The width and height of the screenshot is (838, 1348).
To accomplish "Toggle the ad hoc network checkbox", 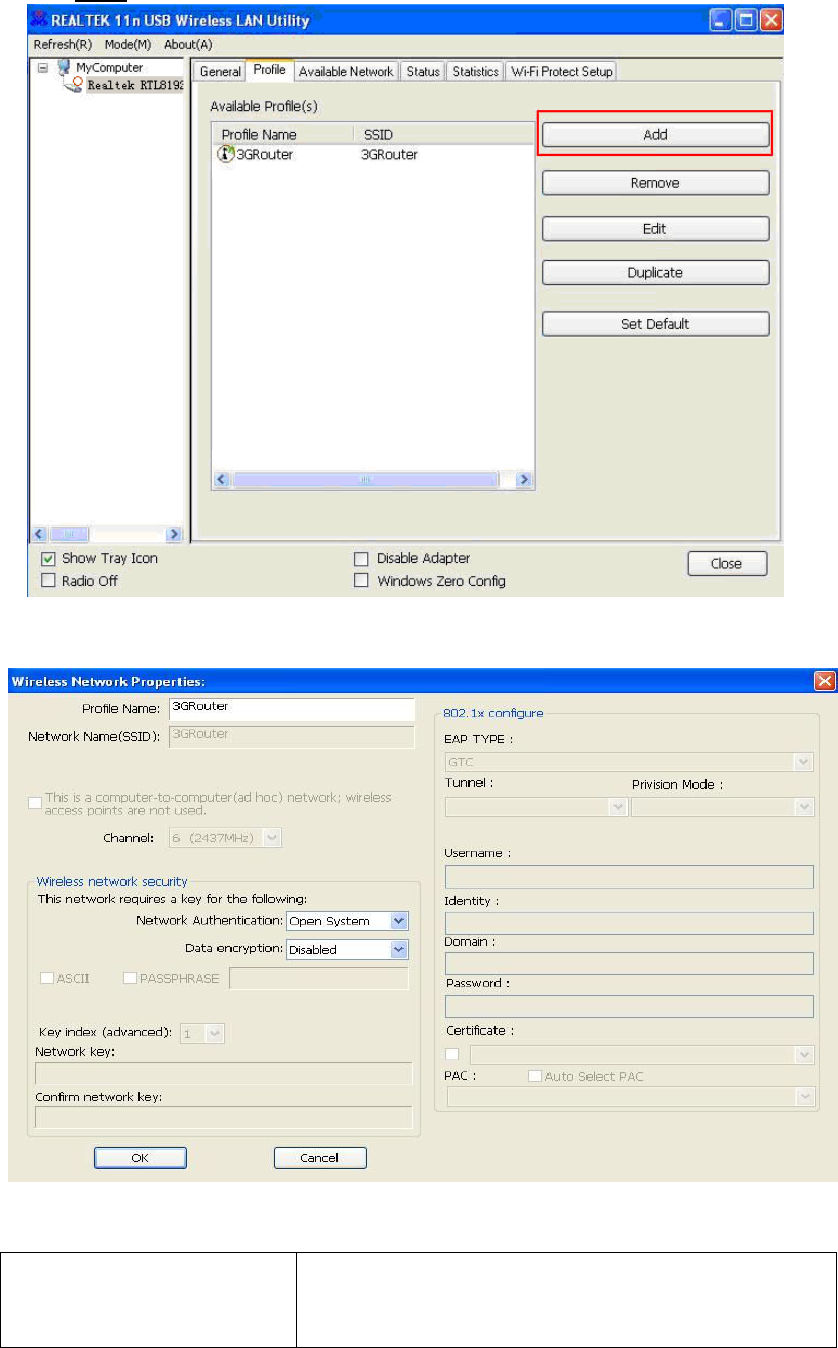I will coord(35,802).
